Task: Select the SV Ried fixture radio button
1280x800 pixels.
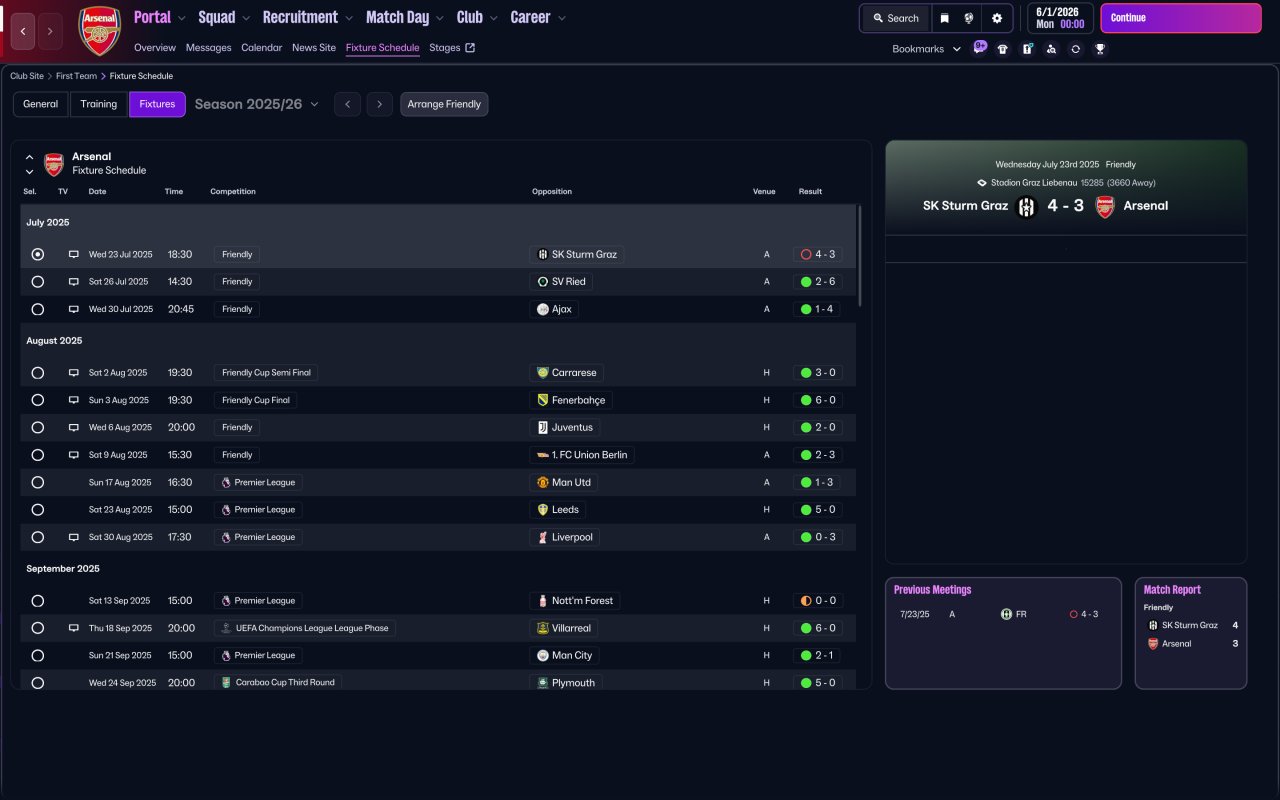Action: [x=38, y=282]
